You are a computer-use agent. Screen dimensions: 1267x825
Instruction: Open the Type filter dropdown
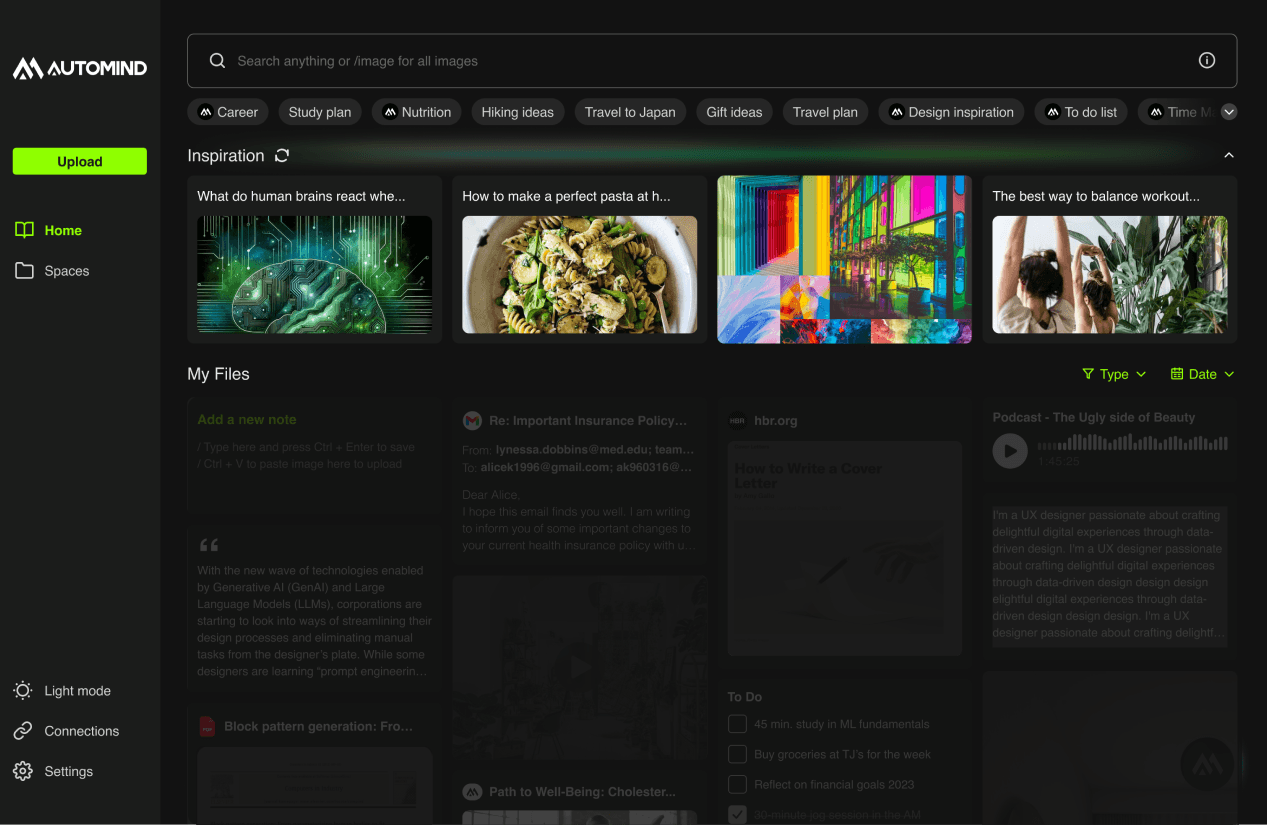(x=1114, y=374)
